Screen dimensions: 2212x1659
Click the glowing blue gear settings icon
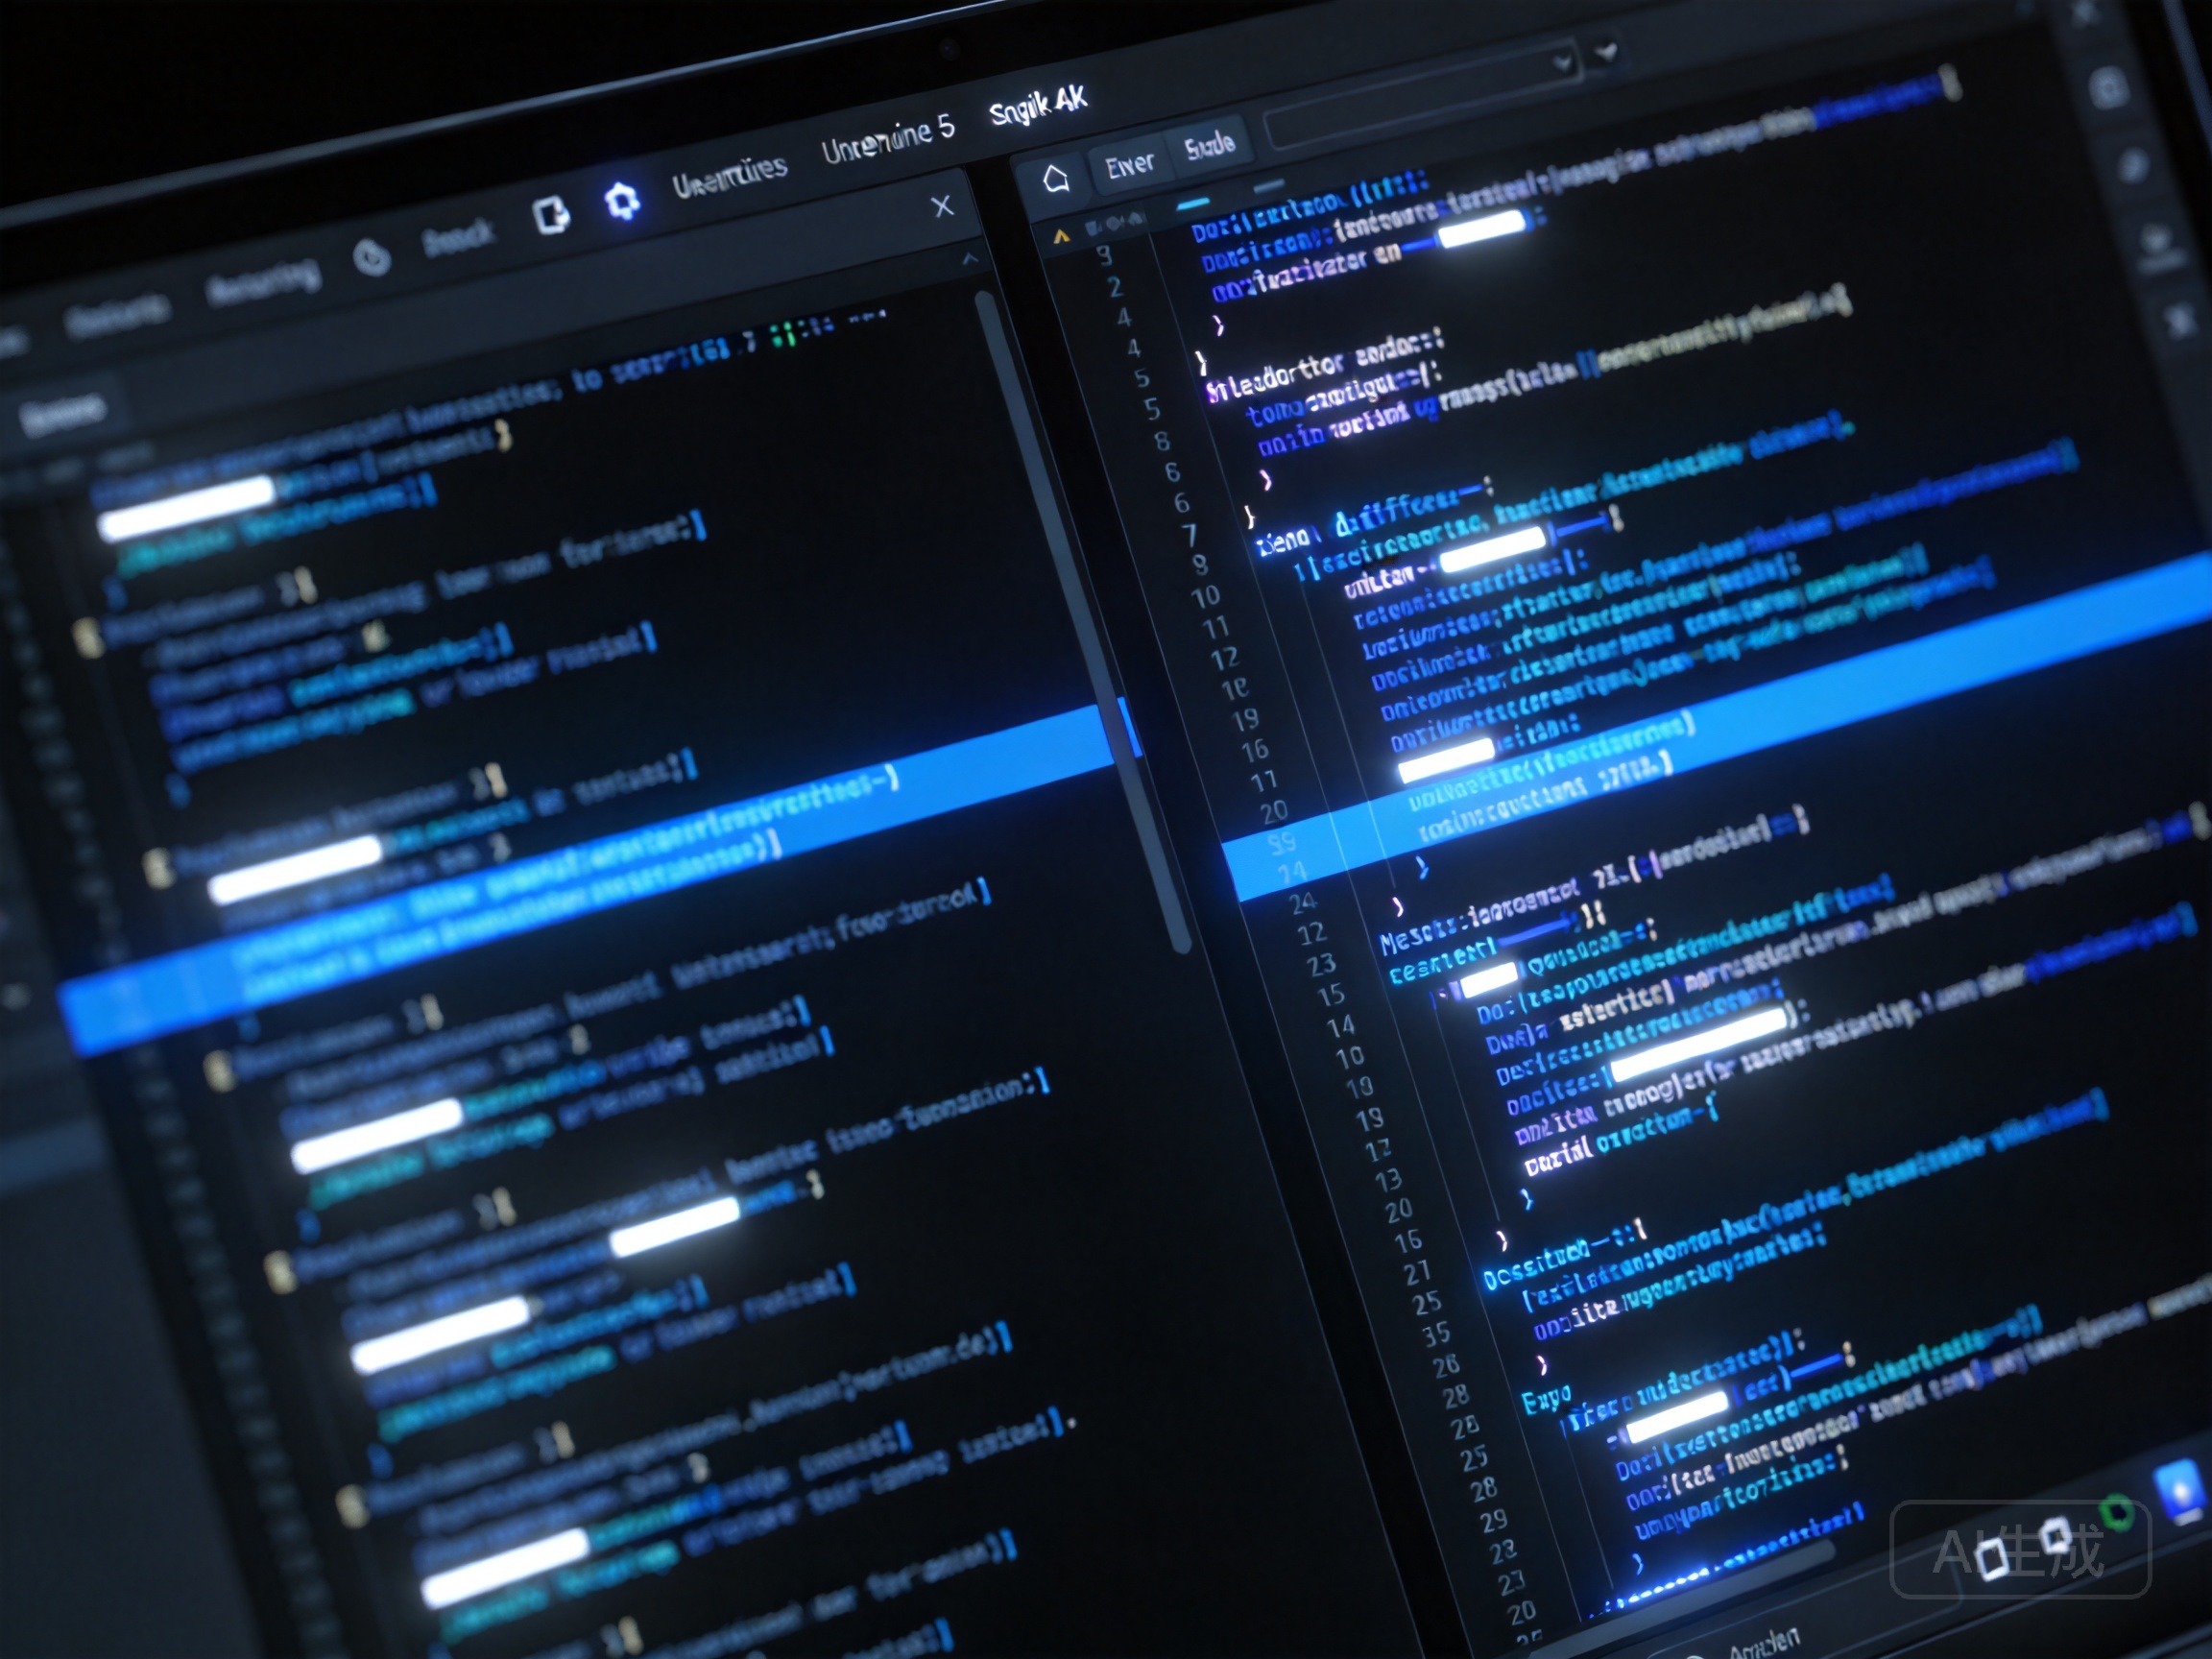pyautogui.click(x=622, y=202)
